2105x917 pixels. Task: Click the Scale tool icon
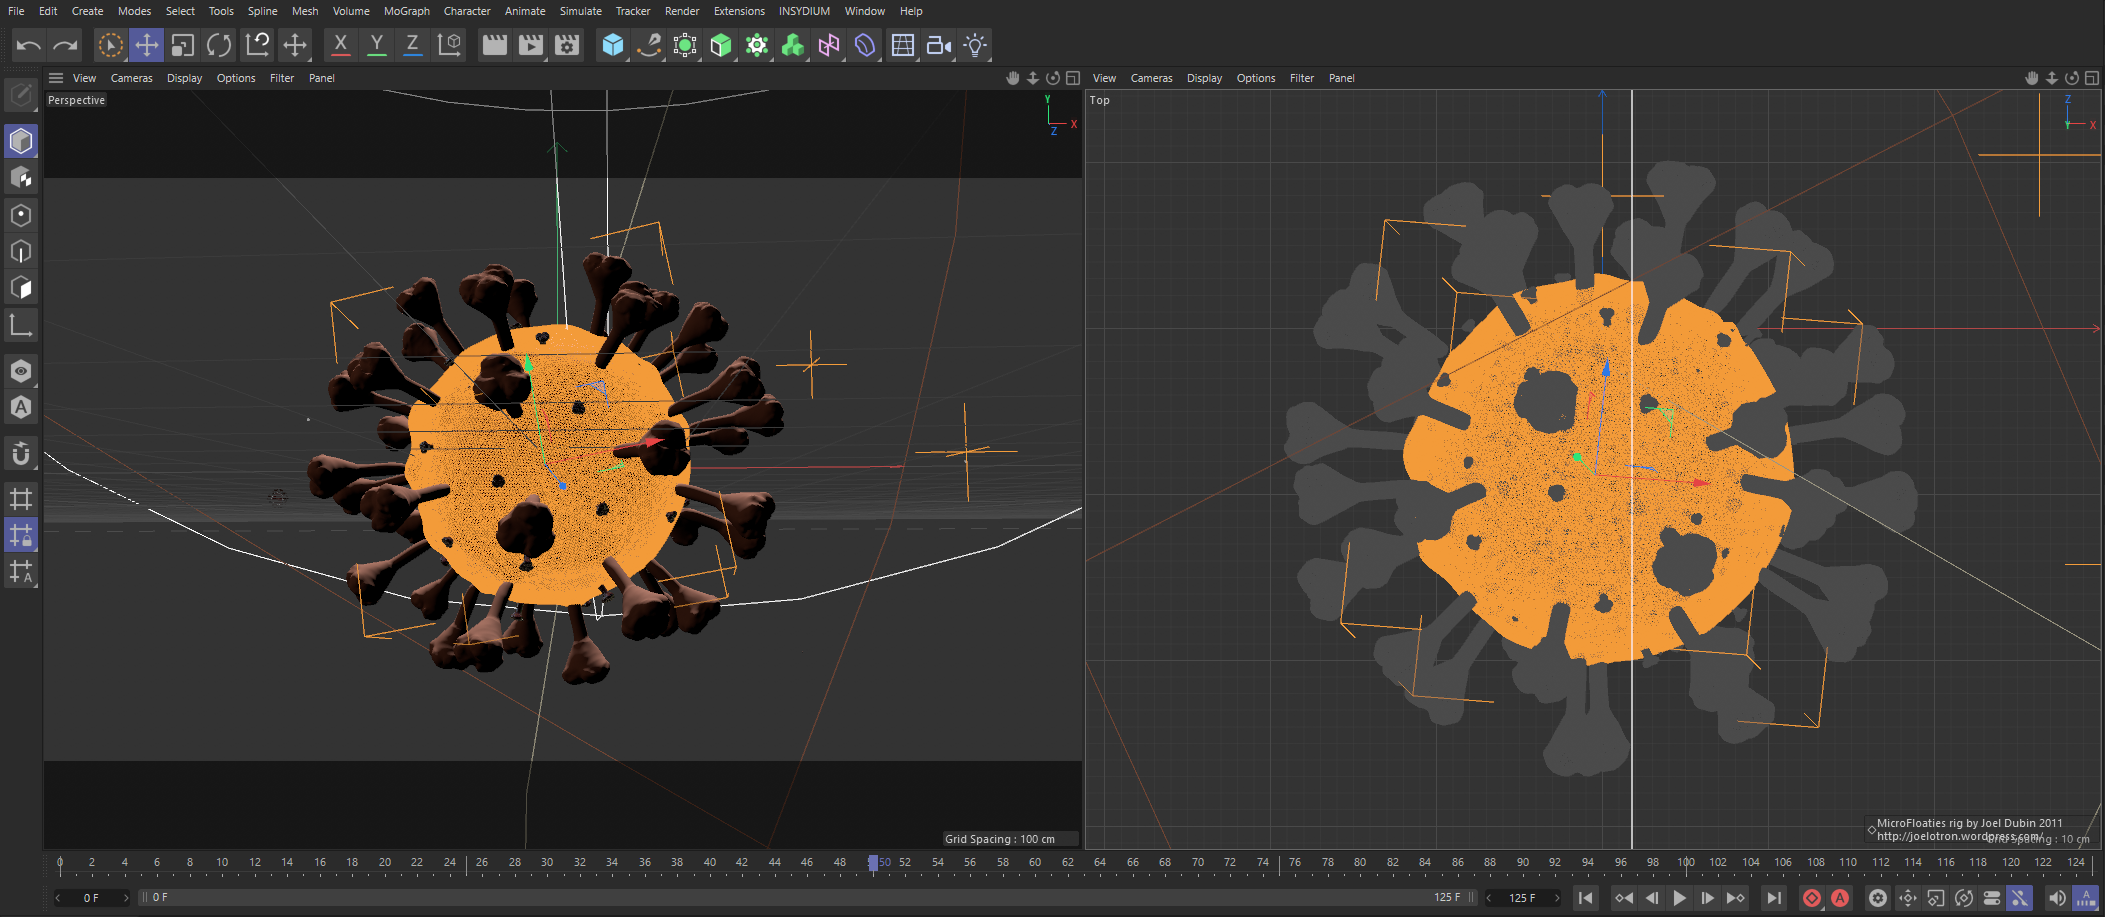pos(182,45)
